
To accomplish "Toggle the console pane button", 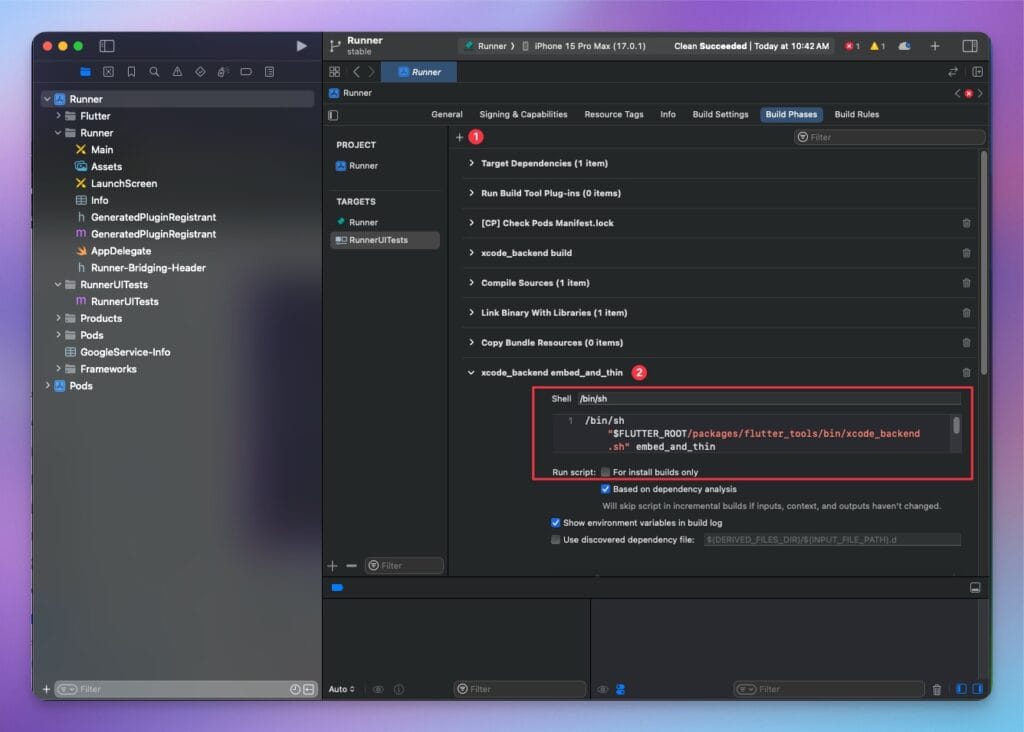I will pos(978,689).
